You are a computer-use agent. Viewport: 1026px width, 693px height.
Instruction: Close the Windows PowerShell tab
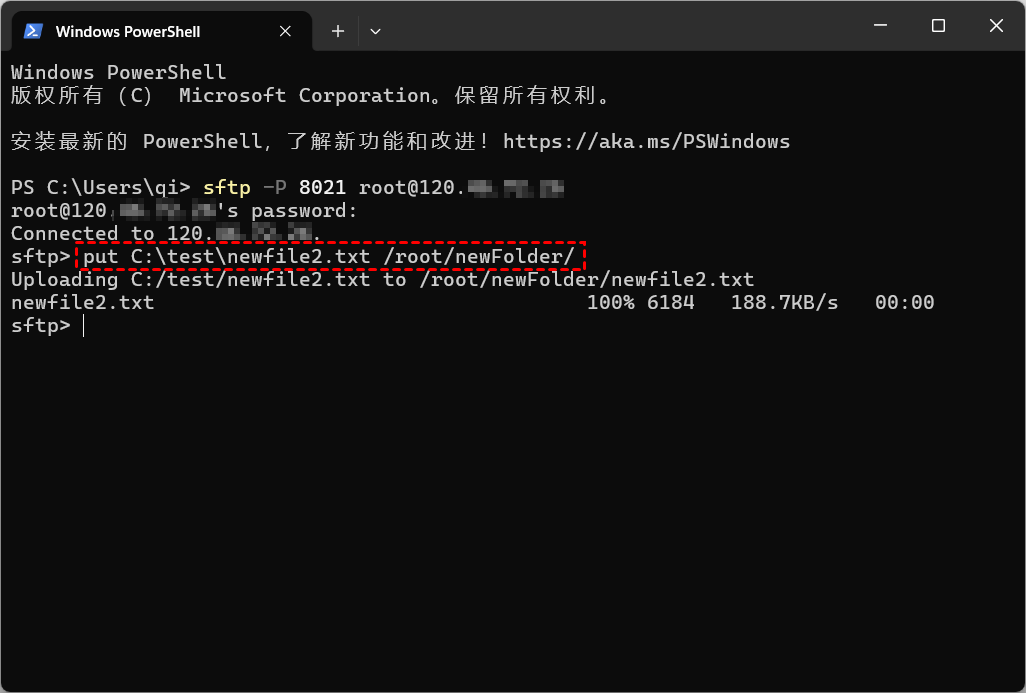click(285, 31)
